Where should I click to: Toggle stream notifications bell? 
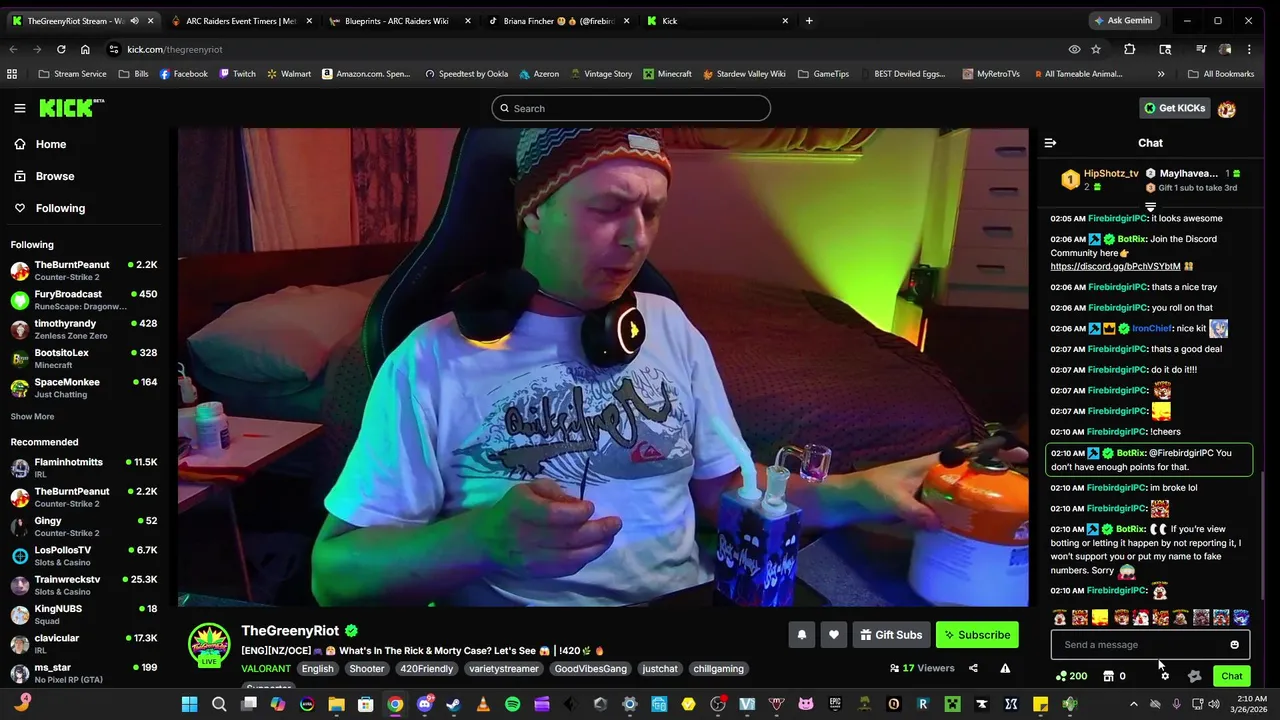pyautogui.click(x=801, y=635)
